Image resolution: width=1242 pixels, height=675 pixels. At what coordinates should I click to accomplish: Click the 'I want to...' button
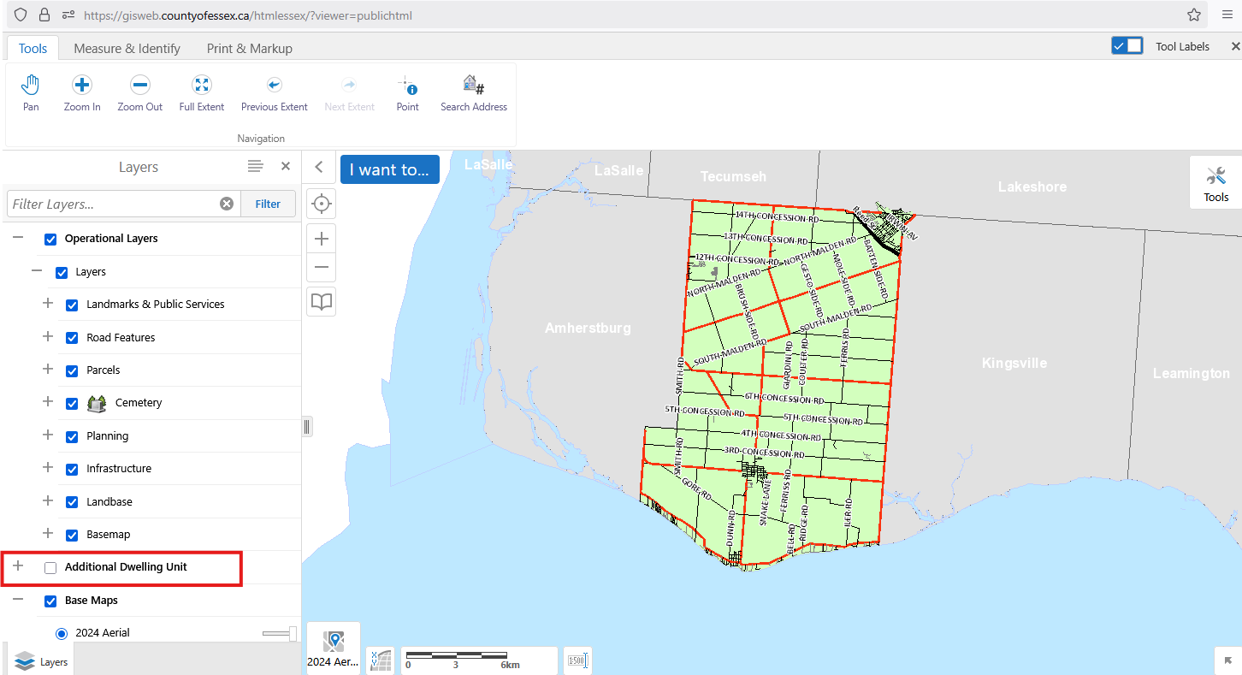tap(389, 169)
